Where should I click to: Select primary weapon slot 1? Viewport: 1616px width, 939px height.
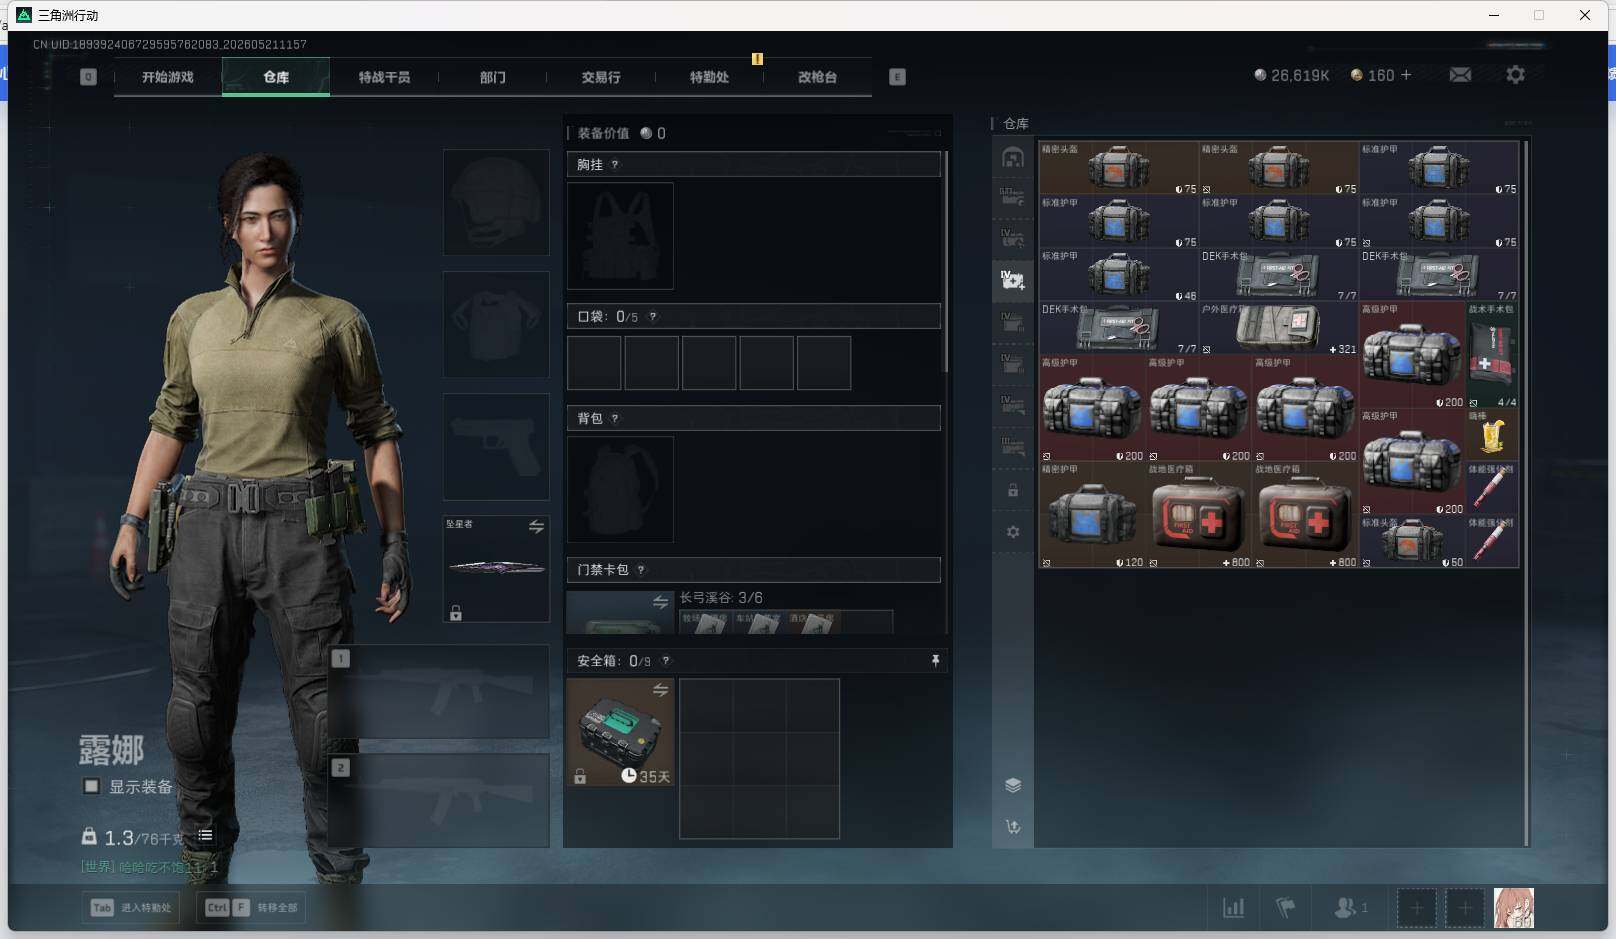point(439,692)
